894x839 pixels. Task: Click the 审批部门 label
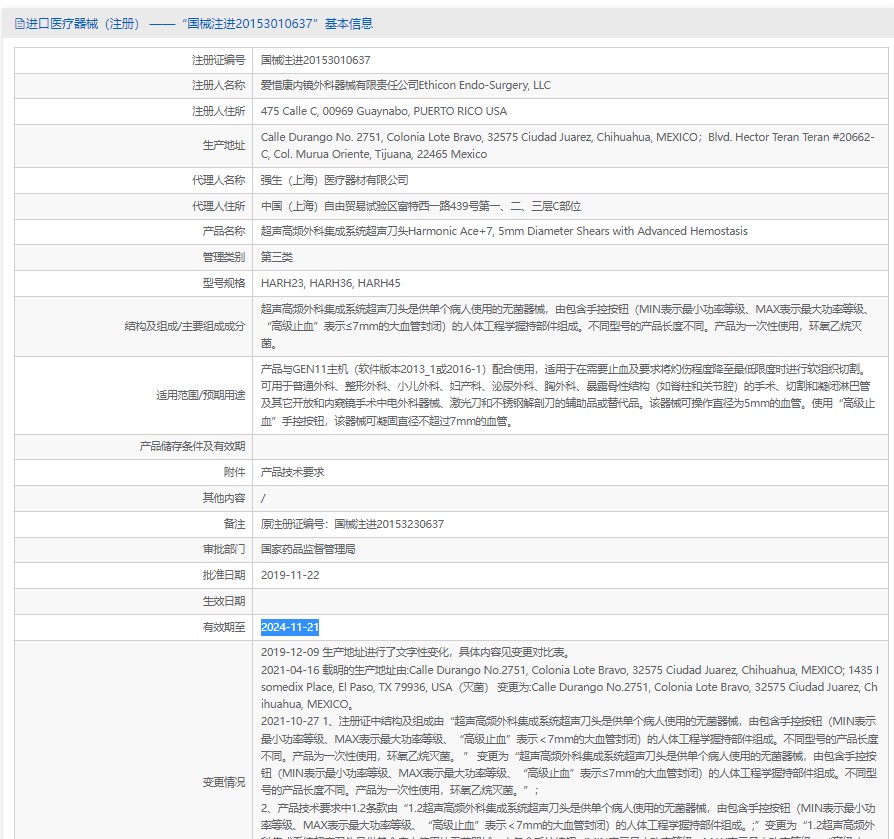click(x=224, y=549)
